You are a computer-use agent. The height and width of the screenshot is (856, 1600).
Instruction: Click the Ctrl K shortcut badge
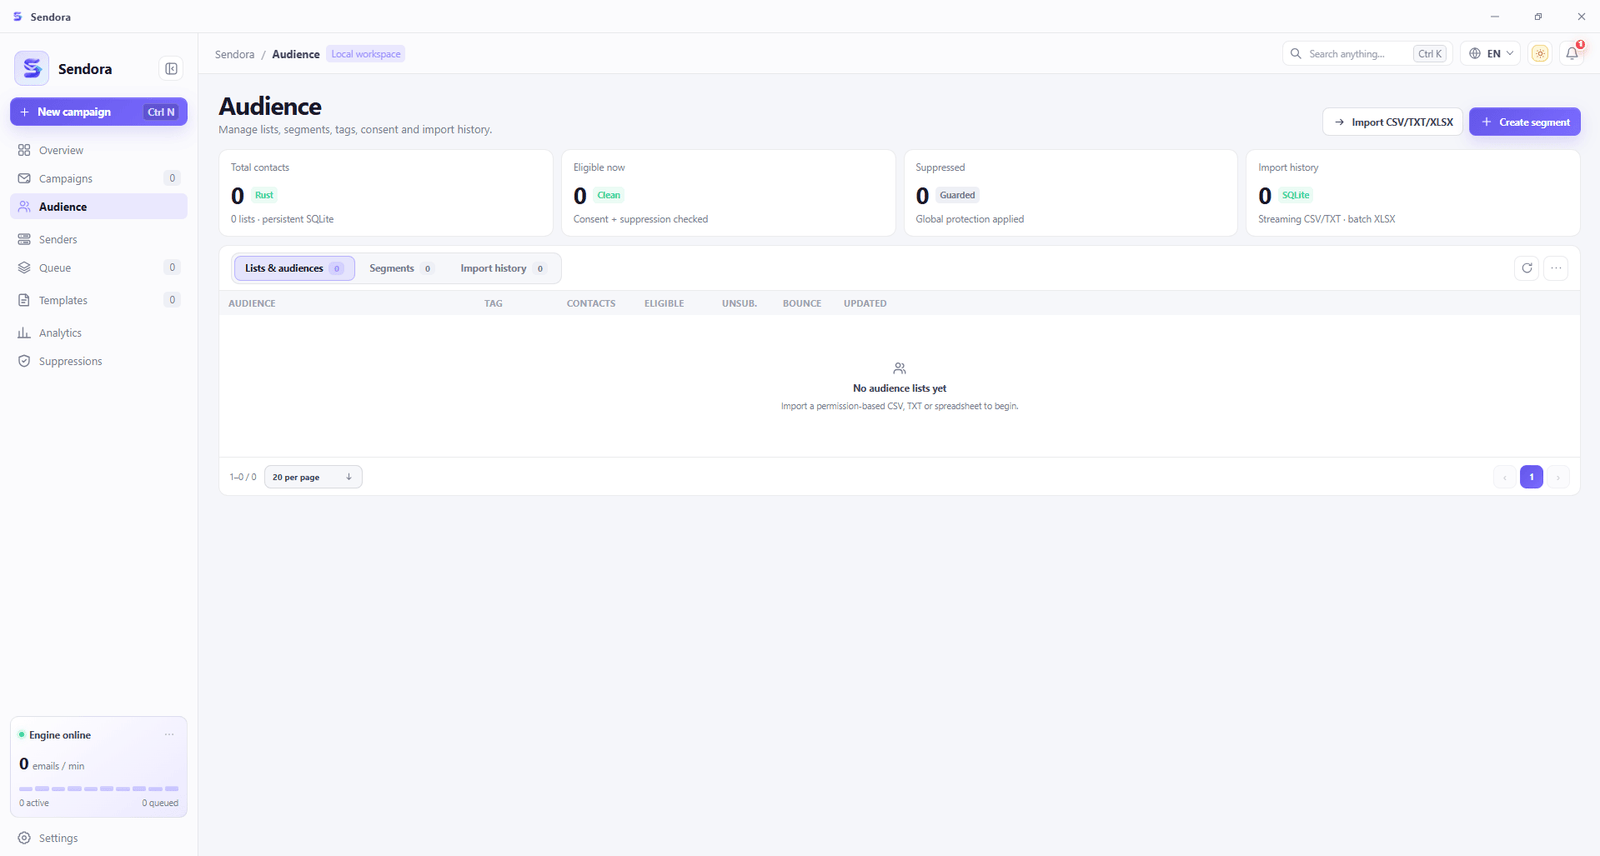tap(1430, 54)
